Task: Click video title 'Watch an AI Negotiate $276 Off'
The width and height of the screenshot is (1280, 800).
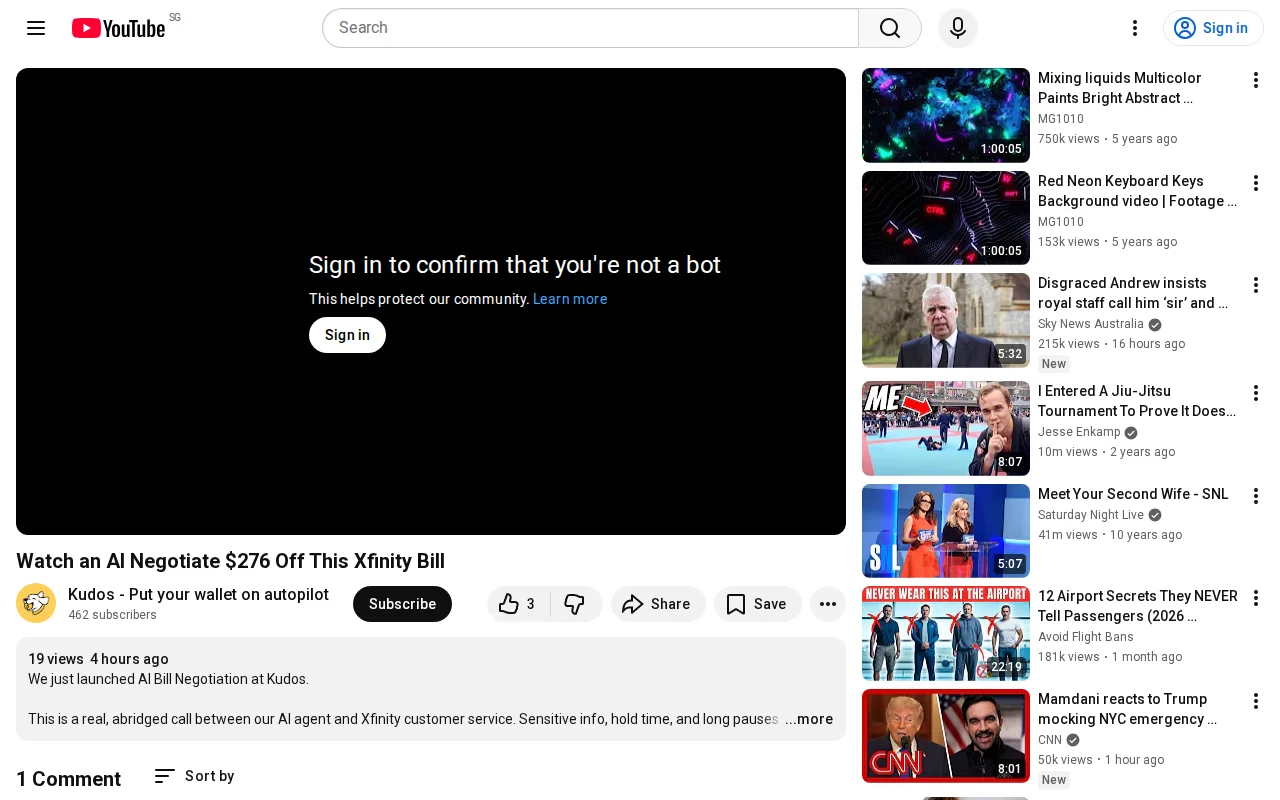Action: pos(230,561)
